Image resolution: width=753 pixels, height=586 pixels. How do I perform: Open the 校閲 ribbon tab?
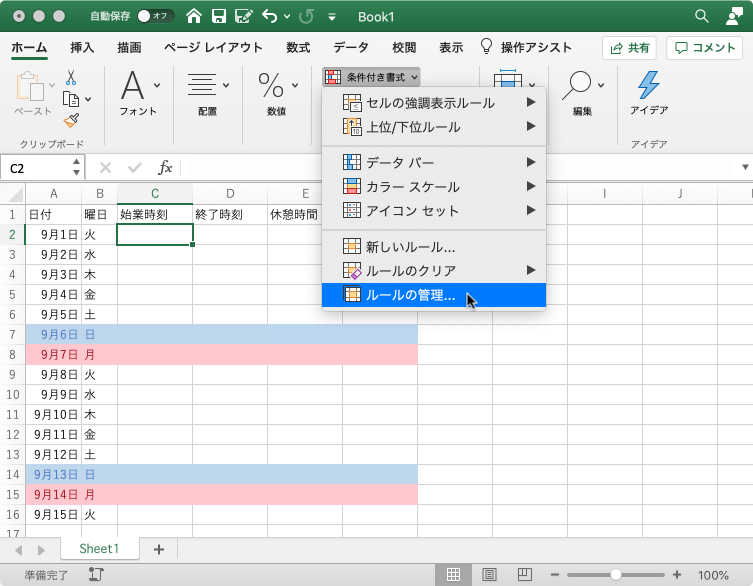(x=404, y=48)
